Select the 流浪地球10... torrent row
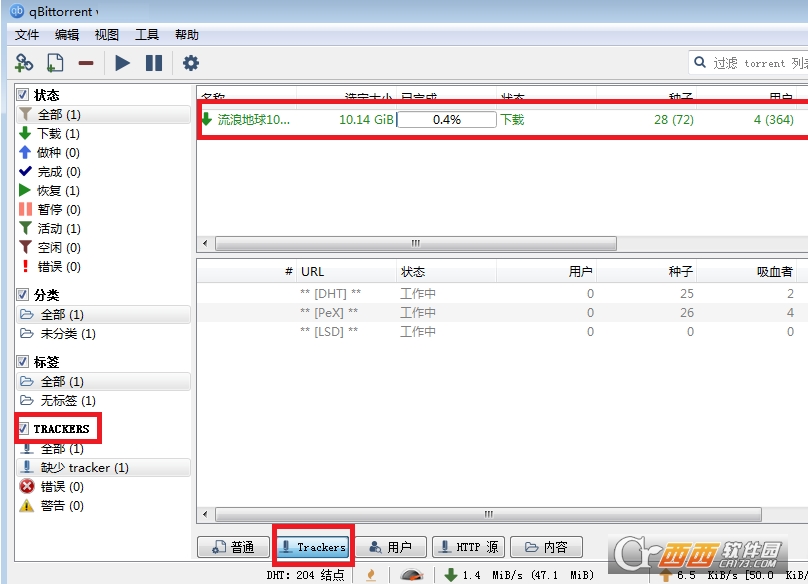This screenshot has width=808, height=584. (502, 120)
